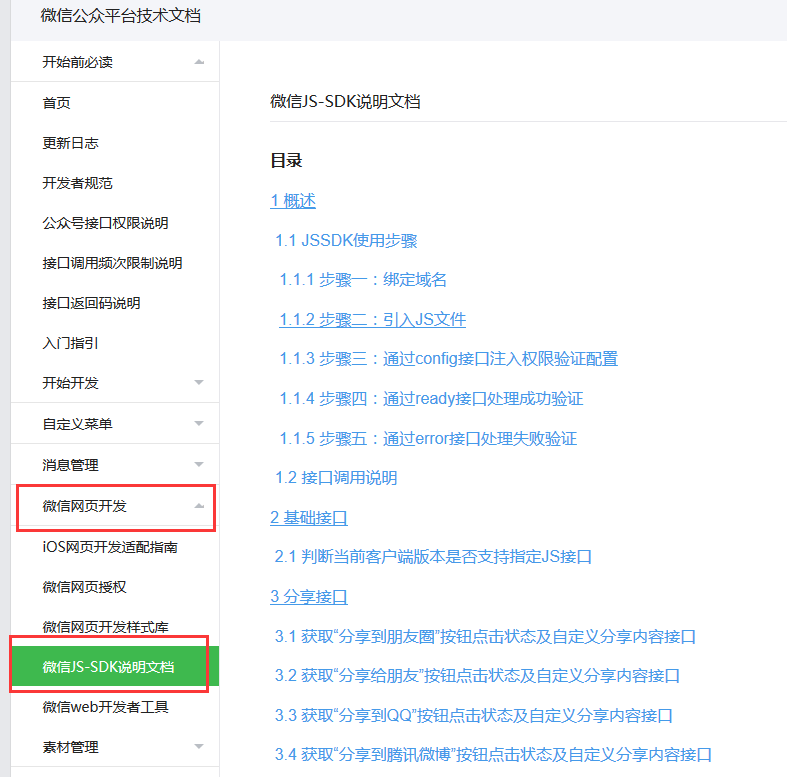Image resolution: width=787 pixels, height=777 pixels.
Task: Open 微信web开发者工具 sidebar entry
Action: pyautogui.click(x=105, y=707)
